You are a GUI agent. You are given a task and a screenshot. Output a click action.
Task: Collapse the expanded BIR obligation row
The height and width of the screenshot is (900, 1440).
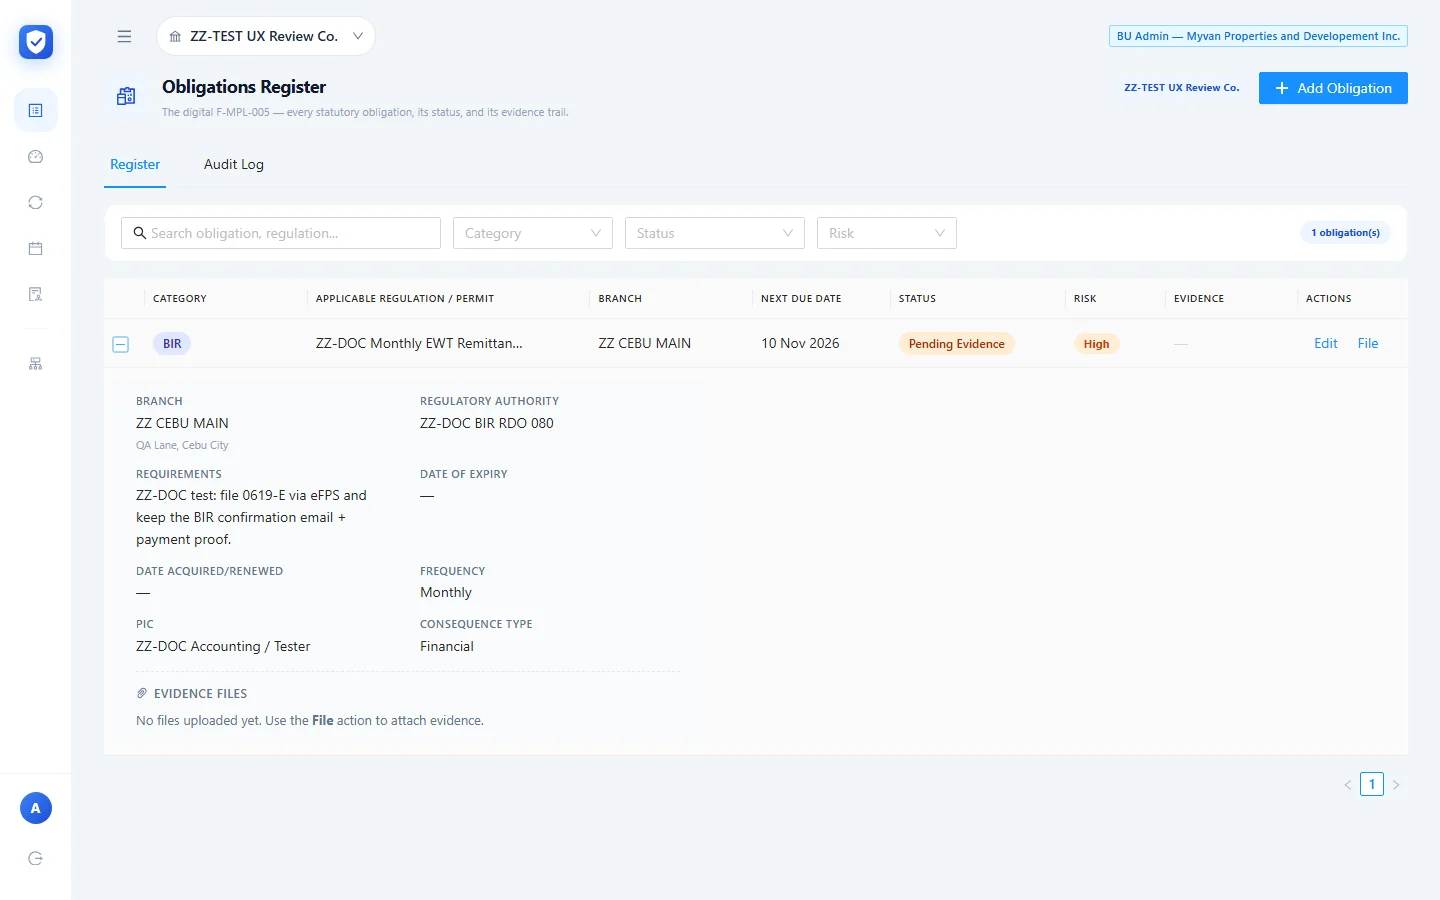(x=121, y=344)
